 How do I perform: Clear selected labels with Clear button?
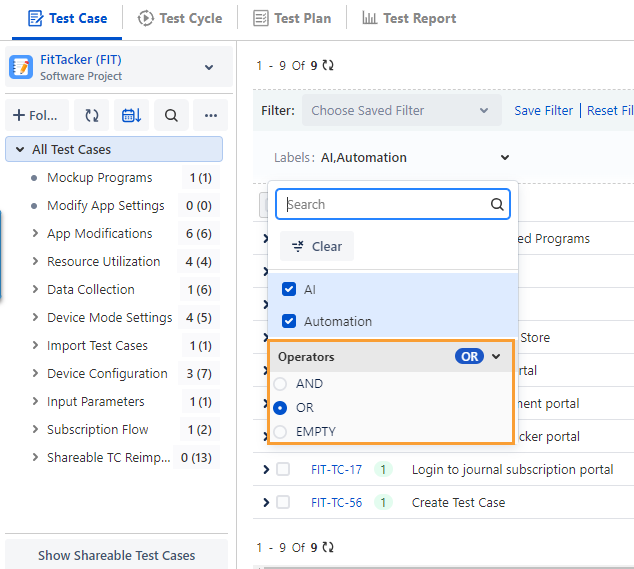[x=317, y=246]
